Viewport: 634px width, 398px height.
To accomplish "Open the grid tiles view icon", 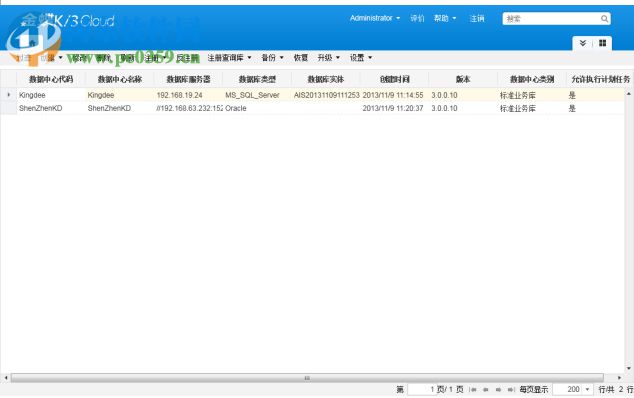I will 602,43.
